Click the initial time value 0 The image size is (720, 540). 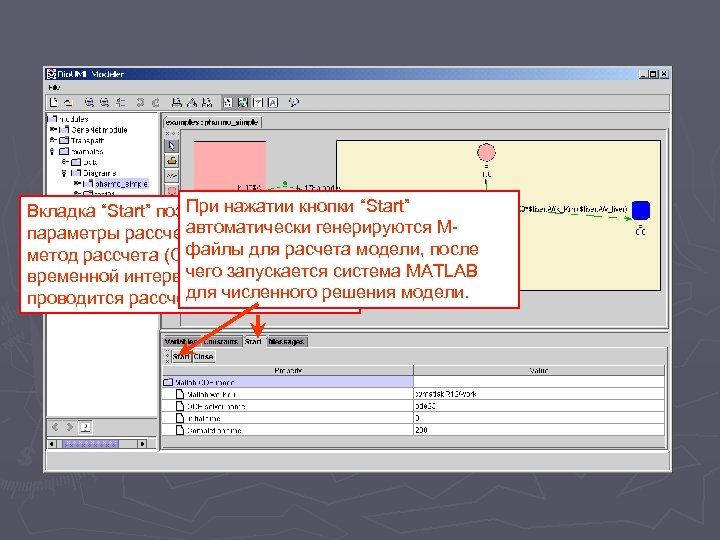pyautogui.click(x=539, y=418)
